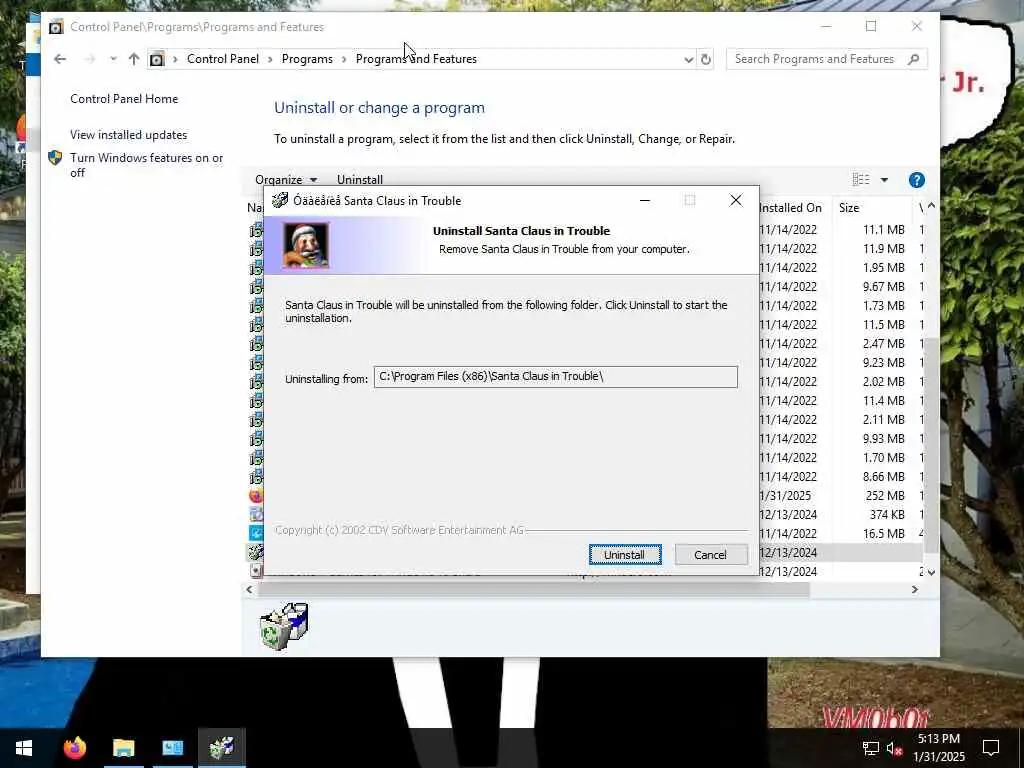Open view options dropdown arrow
The width and height of the screenshot is (1024, 768).
[884, 180]
